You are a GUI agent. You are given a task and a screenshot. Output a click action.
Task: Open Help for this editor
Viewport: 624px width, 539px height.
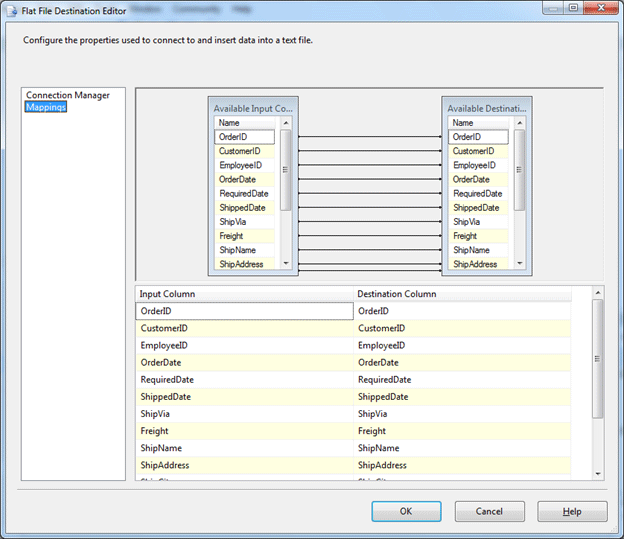click(572, 511)
